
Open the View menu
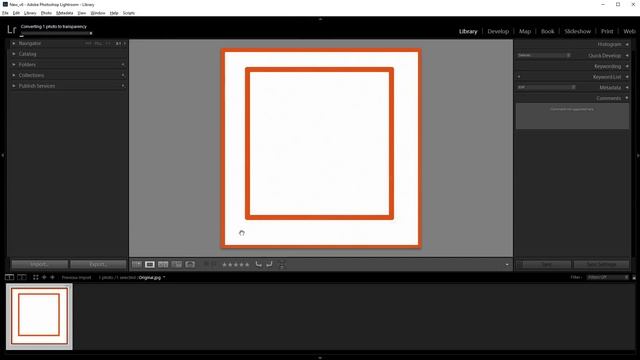(82, 13)
